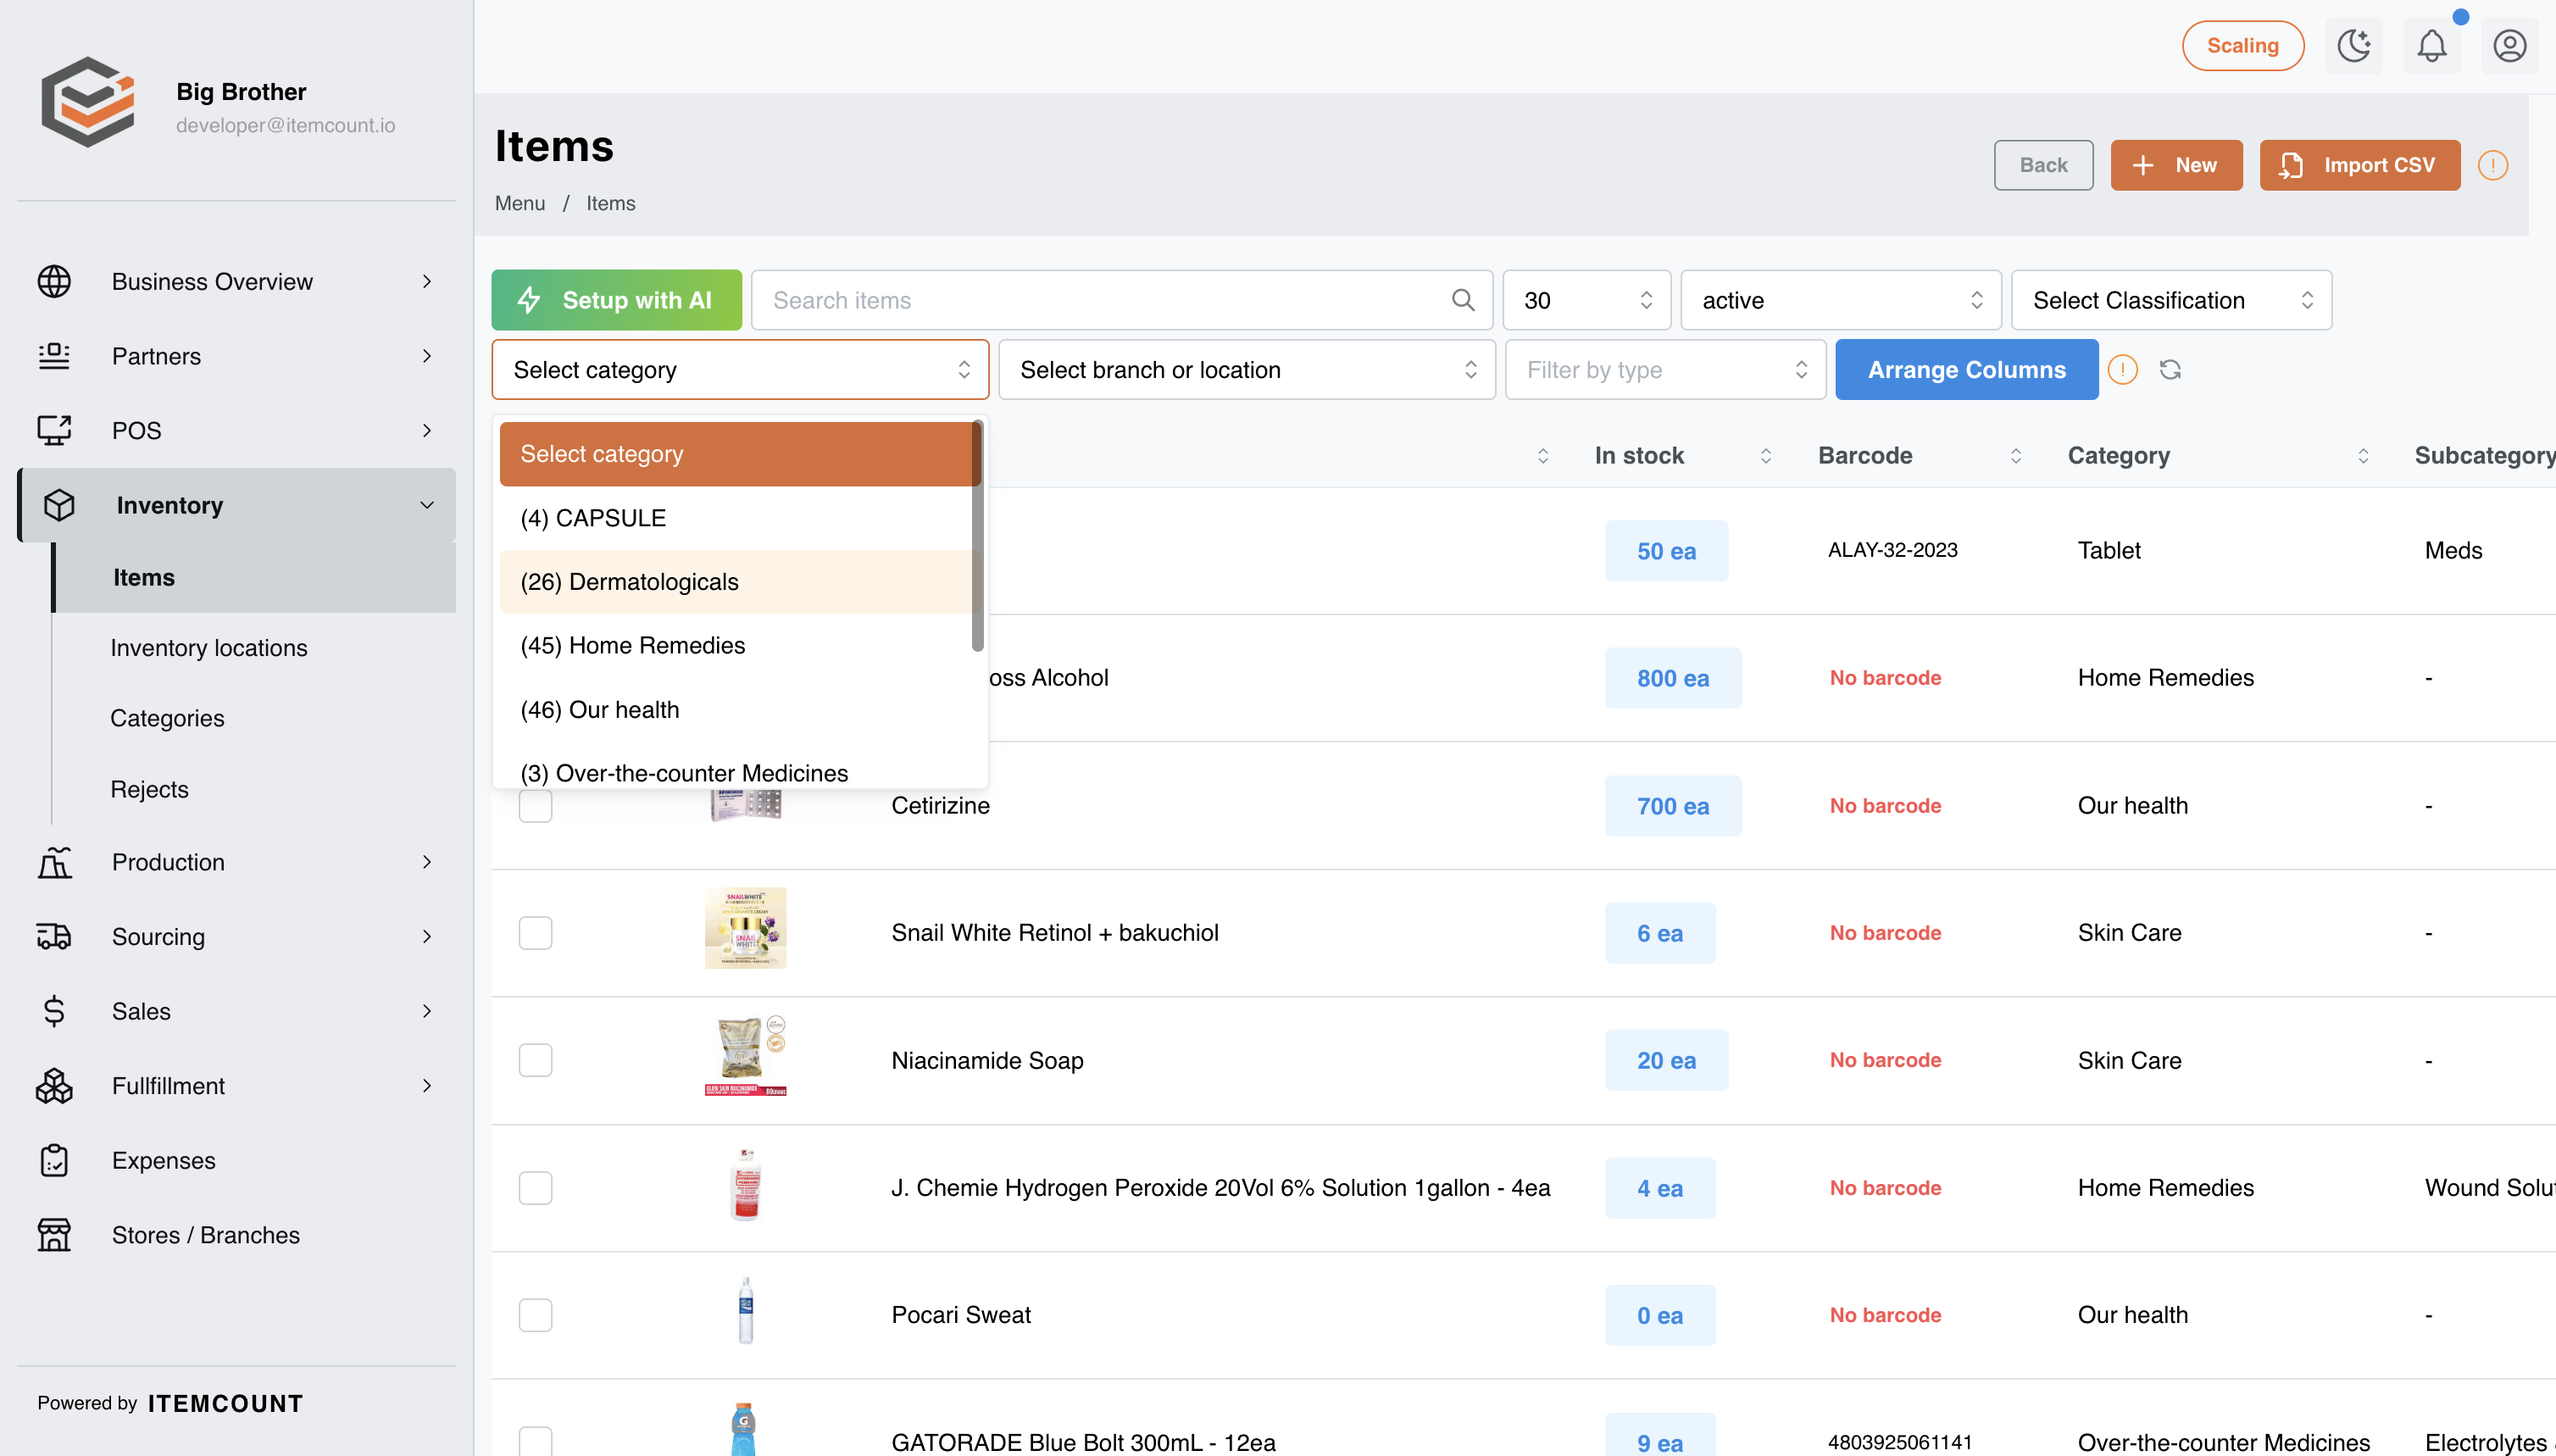Click the Business Overview globe icon
2556x1456 pixels.
[54, 282]
